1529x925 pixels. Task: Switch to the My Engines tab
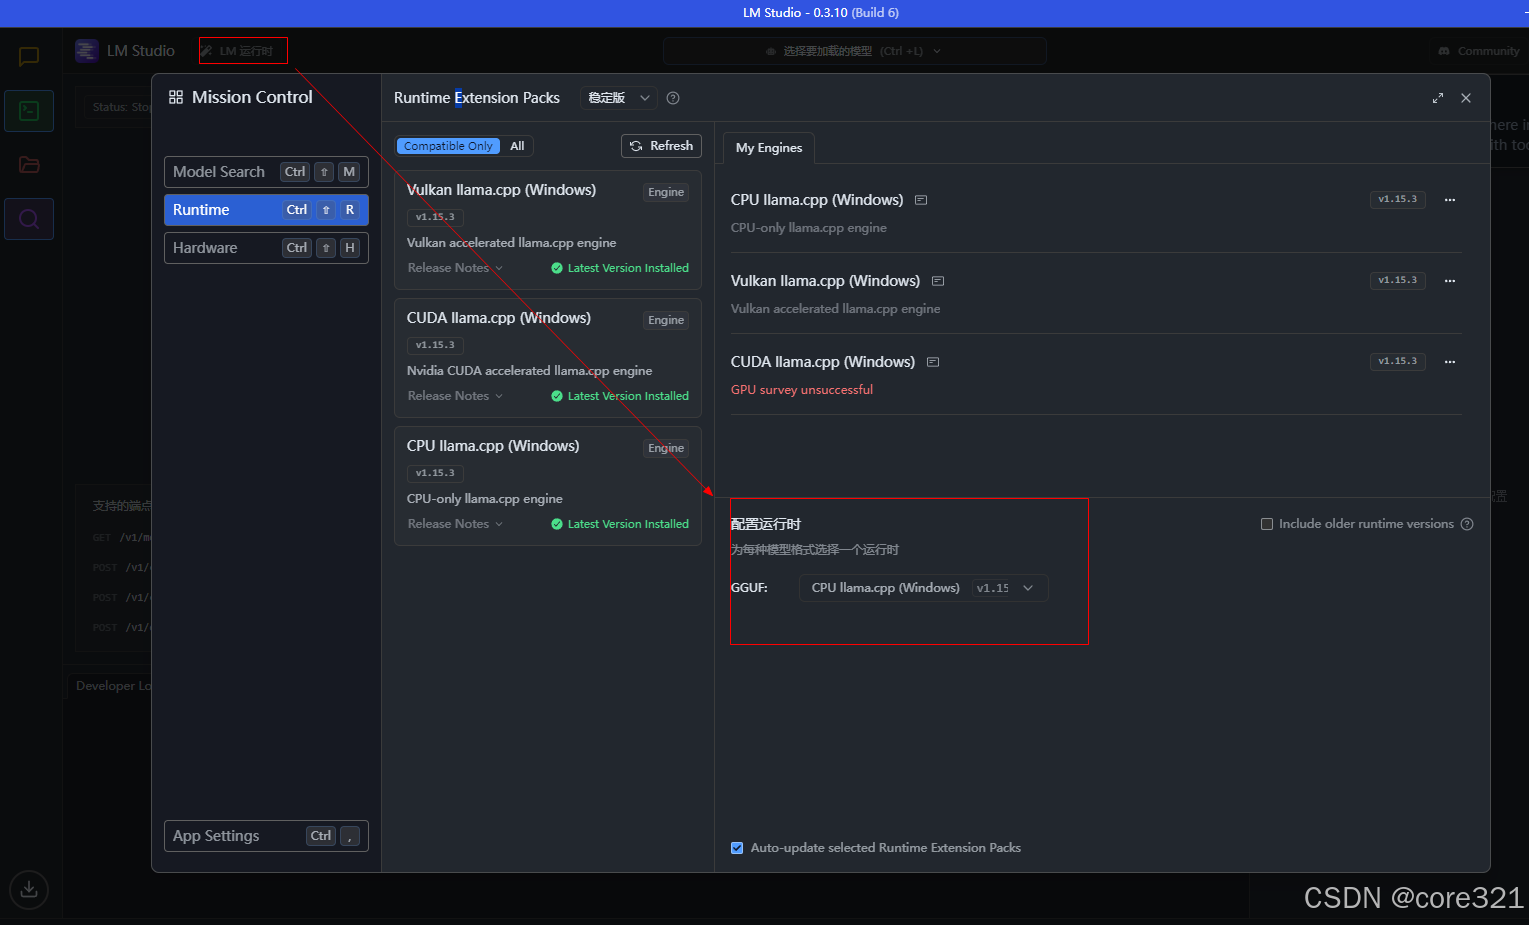769,148
